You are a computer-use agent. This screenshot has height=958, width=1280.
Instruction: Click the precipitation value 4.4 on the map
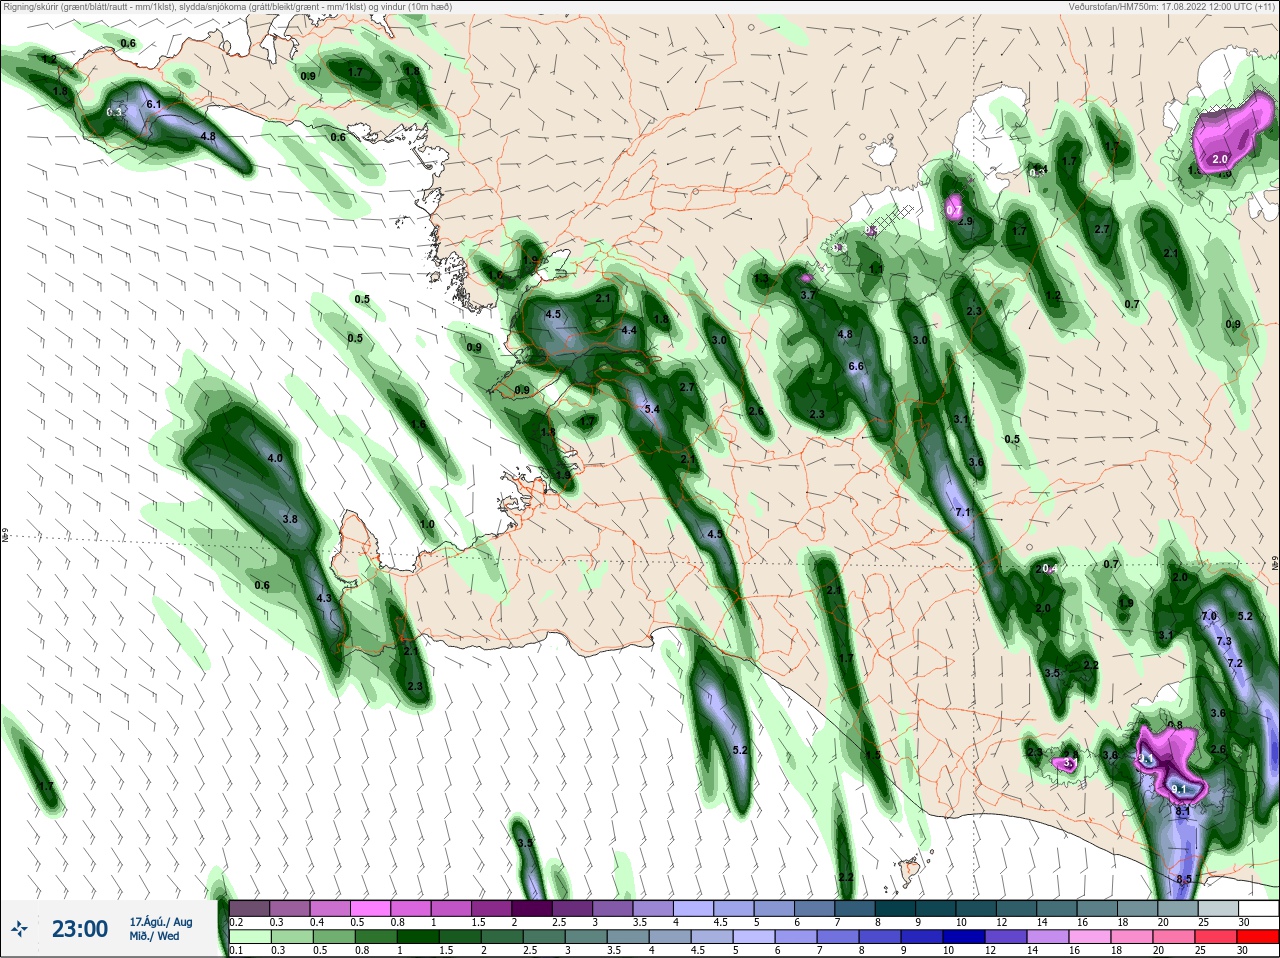click(x=629, y=330)
